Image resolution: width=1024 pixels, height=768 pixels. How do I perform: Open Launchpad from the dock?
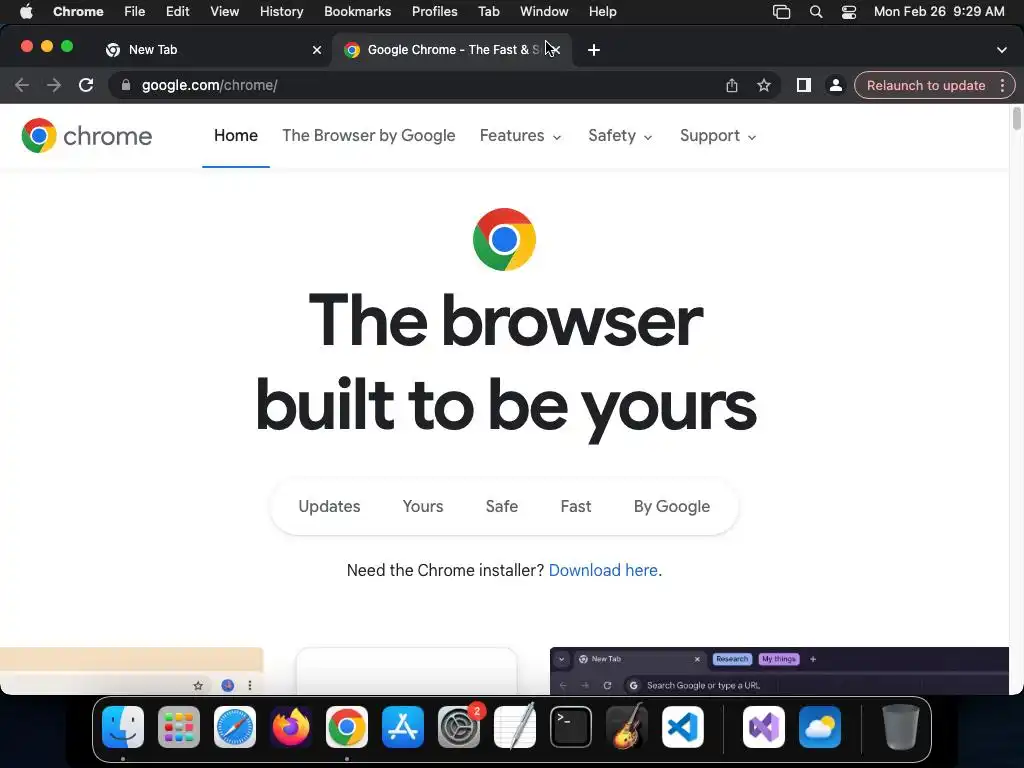pos(179,727)
